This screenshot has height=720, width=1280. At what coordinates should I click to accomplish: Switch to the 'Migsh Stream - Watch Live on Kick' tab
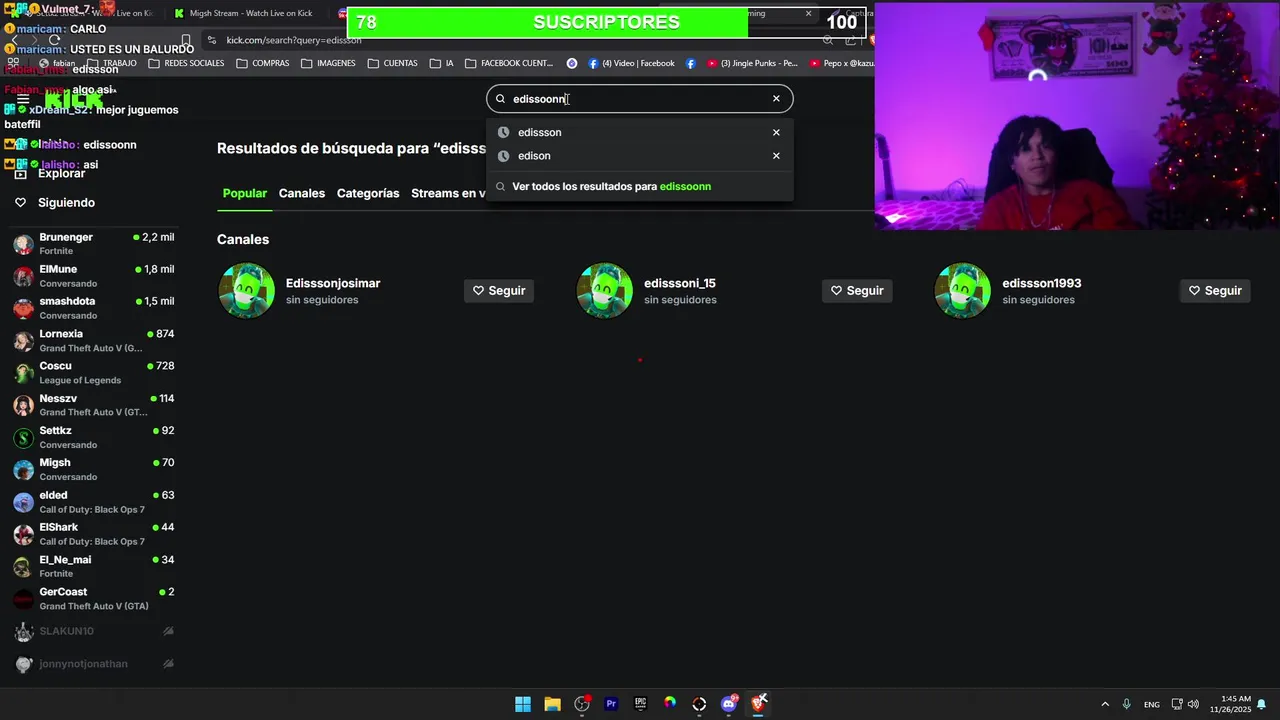249,13
